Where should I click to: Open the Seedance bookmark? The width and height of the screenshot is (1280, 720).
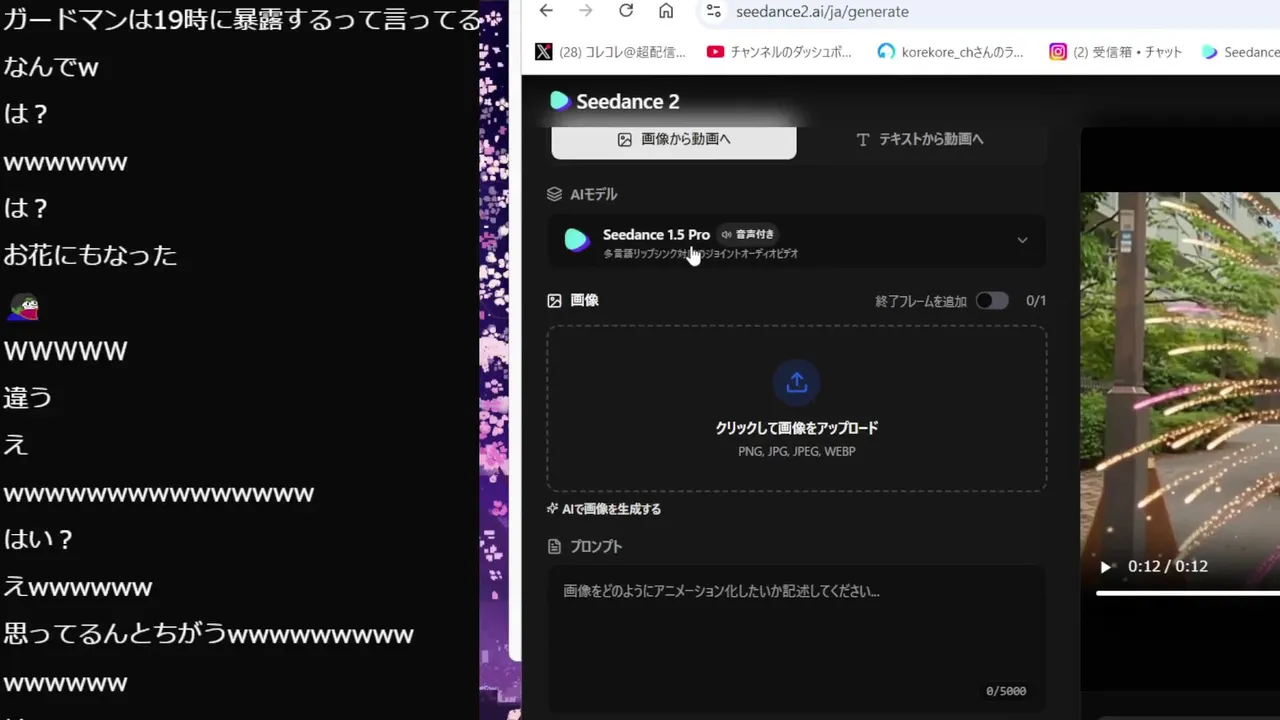(1240, 52)
